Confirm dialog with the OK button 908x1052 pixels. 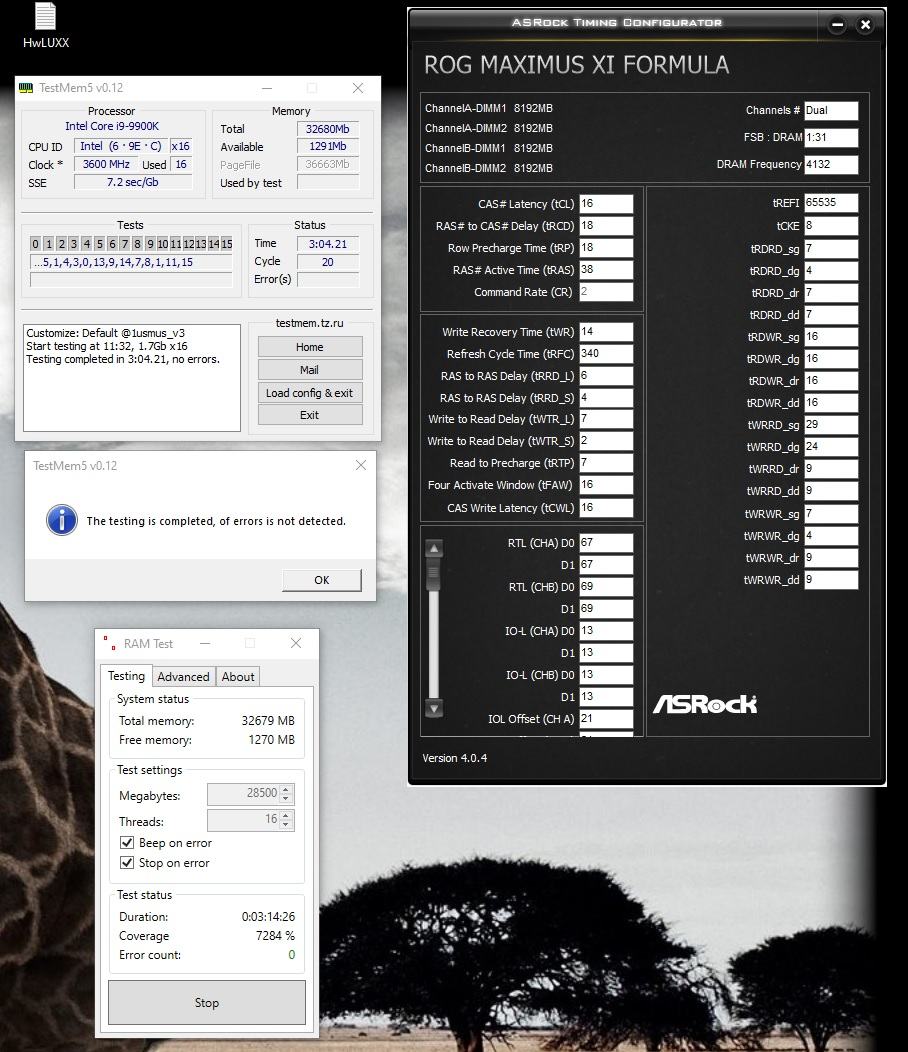point(321,580)
